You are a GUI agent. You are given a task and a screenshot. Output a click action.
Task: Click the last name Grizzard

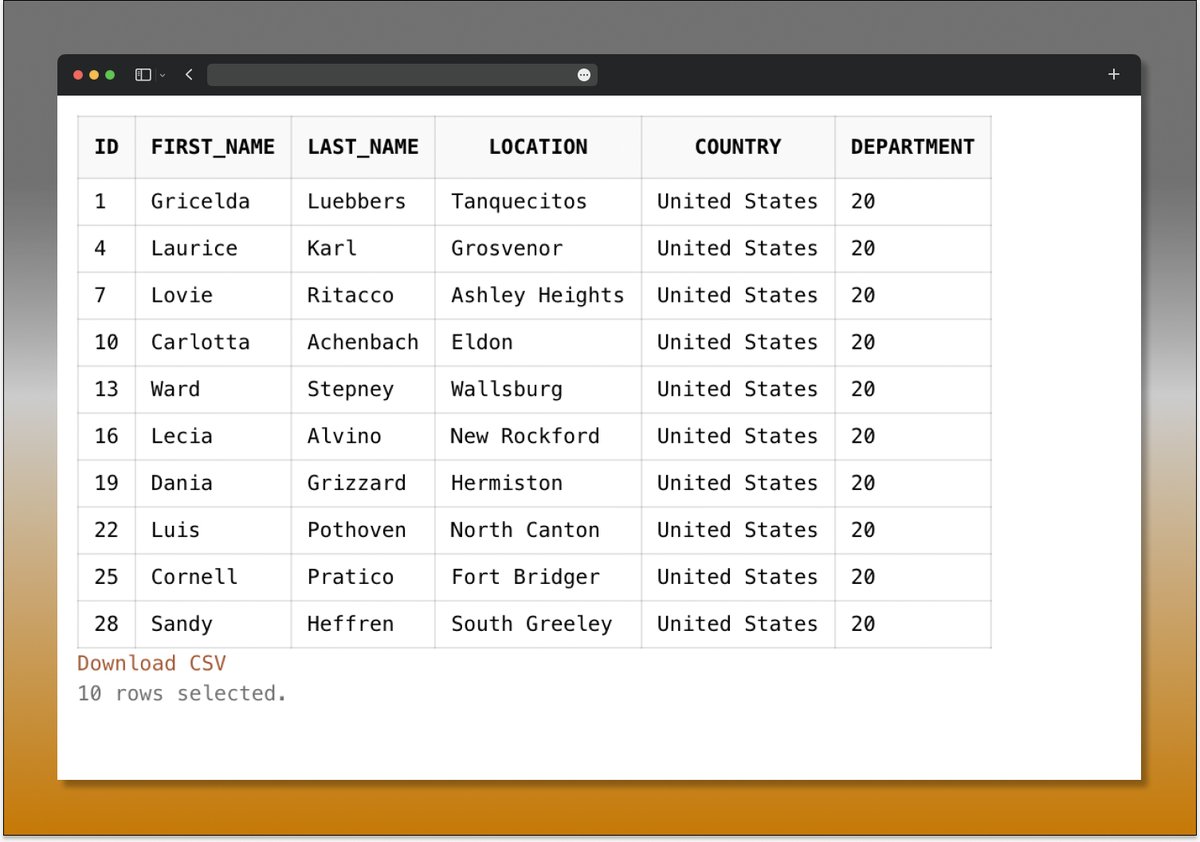(x=357, y=483)
